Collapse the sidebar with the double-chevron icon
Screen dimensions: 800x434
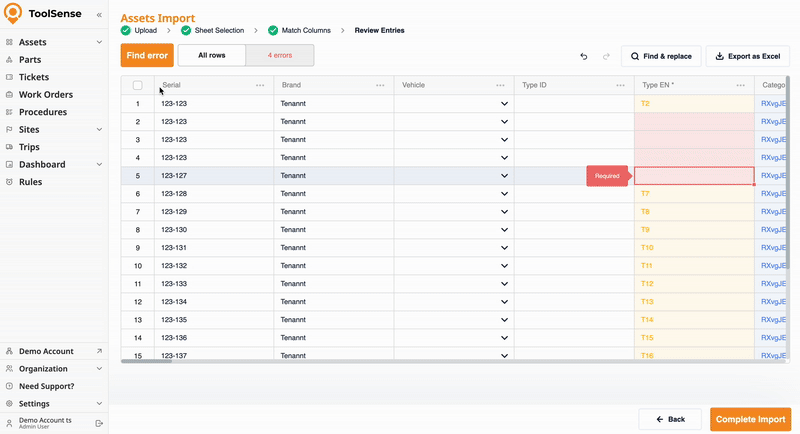tap(99, 15)
